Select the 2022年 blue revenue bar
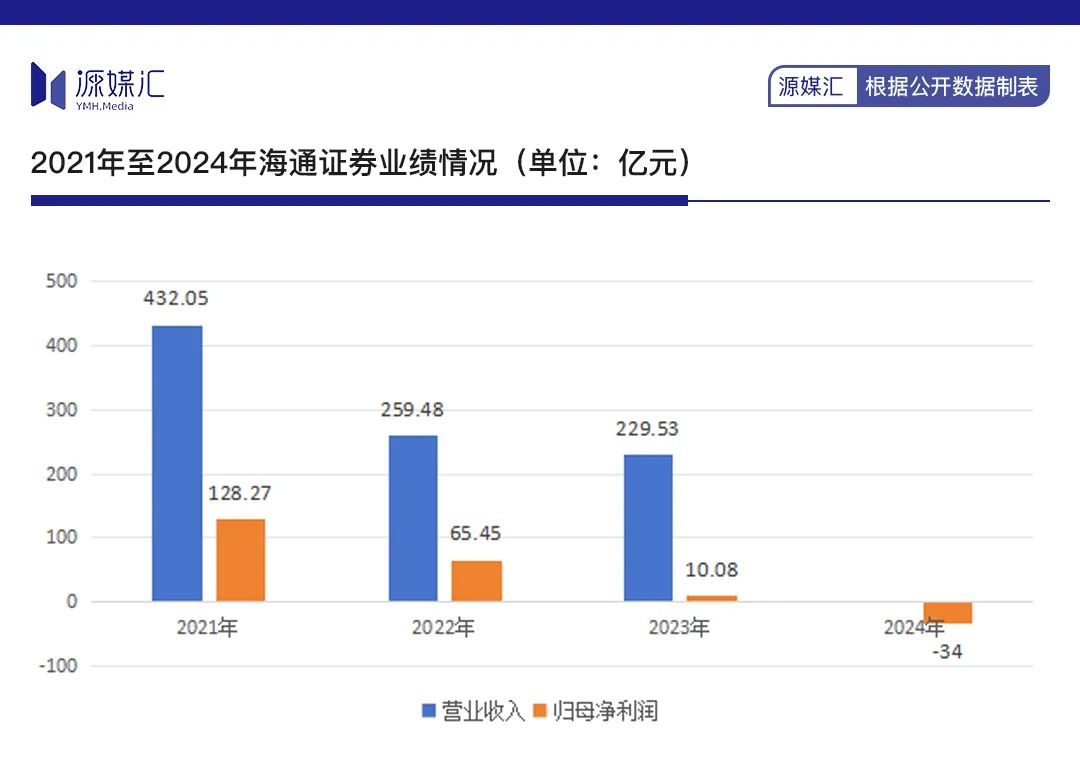The image size is (1080, 764). pos(413,518)
